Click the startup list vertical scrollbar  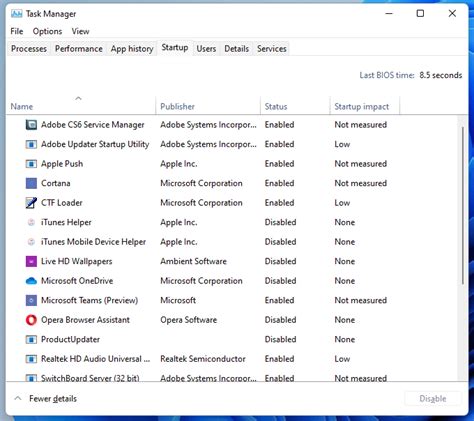click(463, 205)
